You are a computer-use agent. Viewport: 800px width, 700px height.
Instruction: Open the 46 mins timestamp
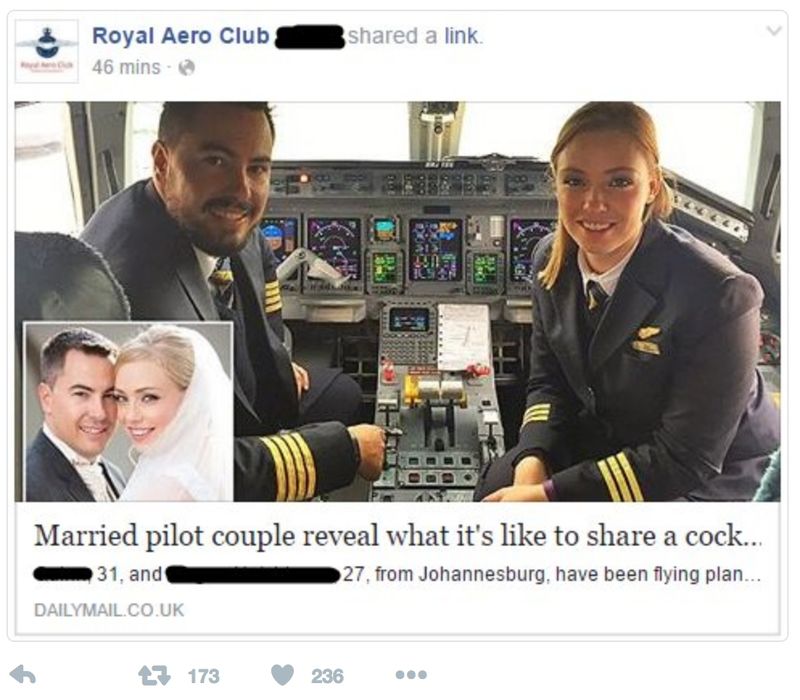click(x=126, y=67)
